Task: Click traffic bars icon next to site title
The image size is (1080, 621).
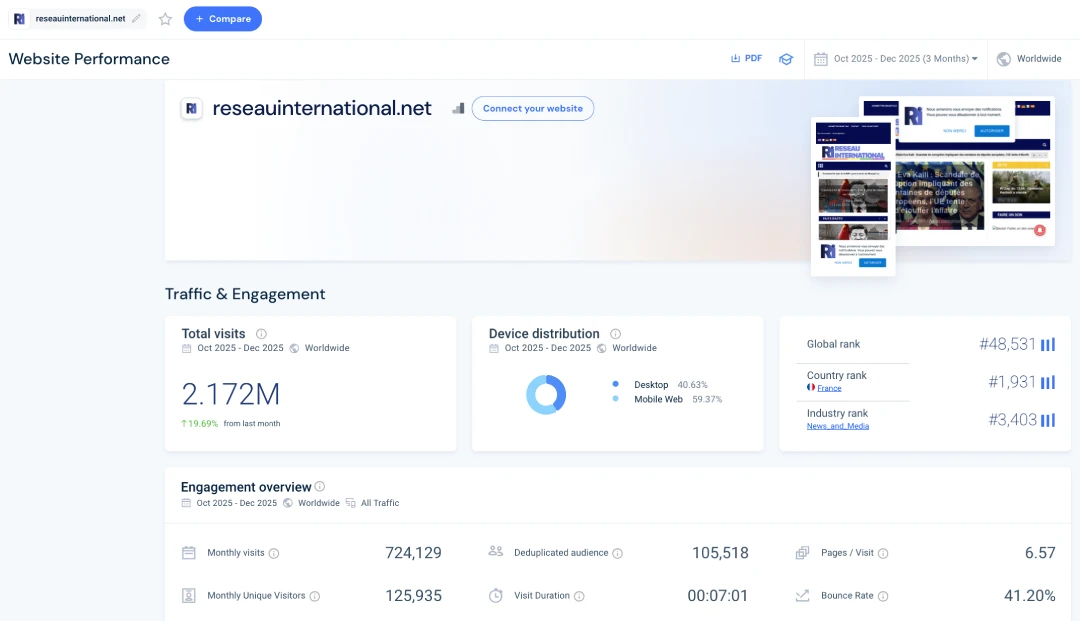Action: (x=458, y=108)
